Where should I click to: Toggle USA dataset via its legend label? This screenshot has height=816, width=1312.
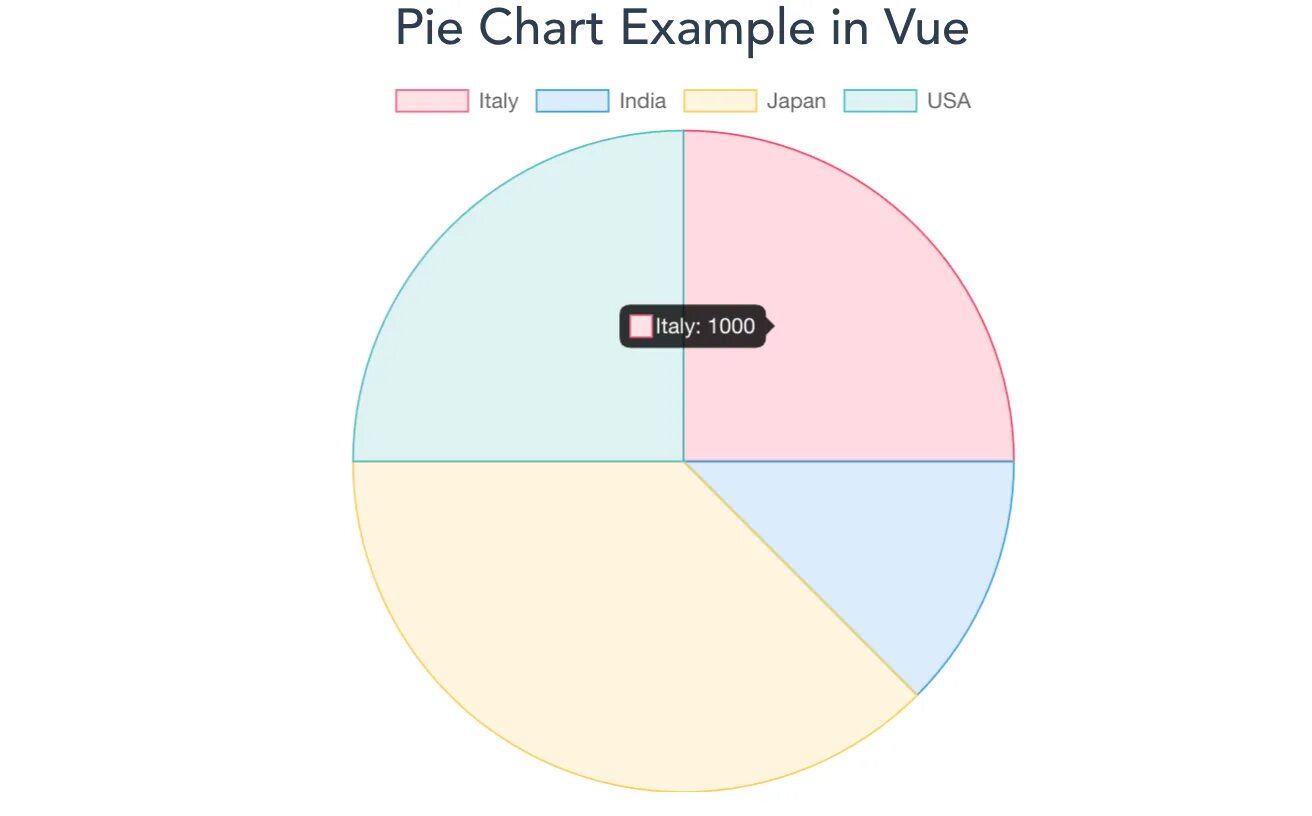click(x=949, y=101)
